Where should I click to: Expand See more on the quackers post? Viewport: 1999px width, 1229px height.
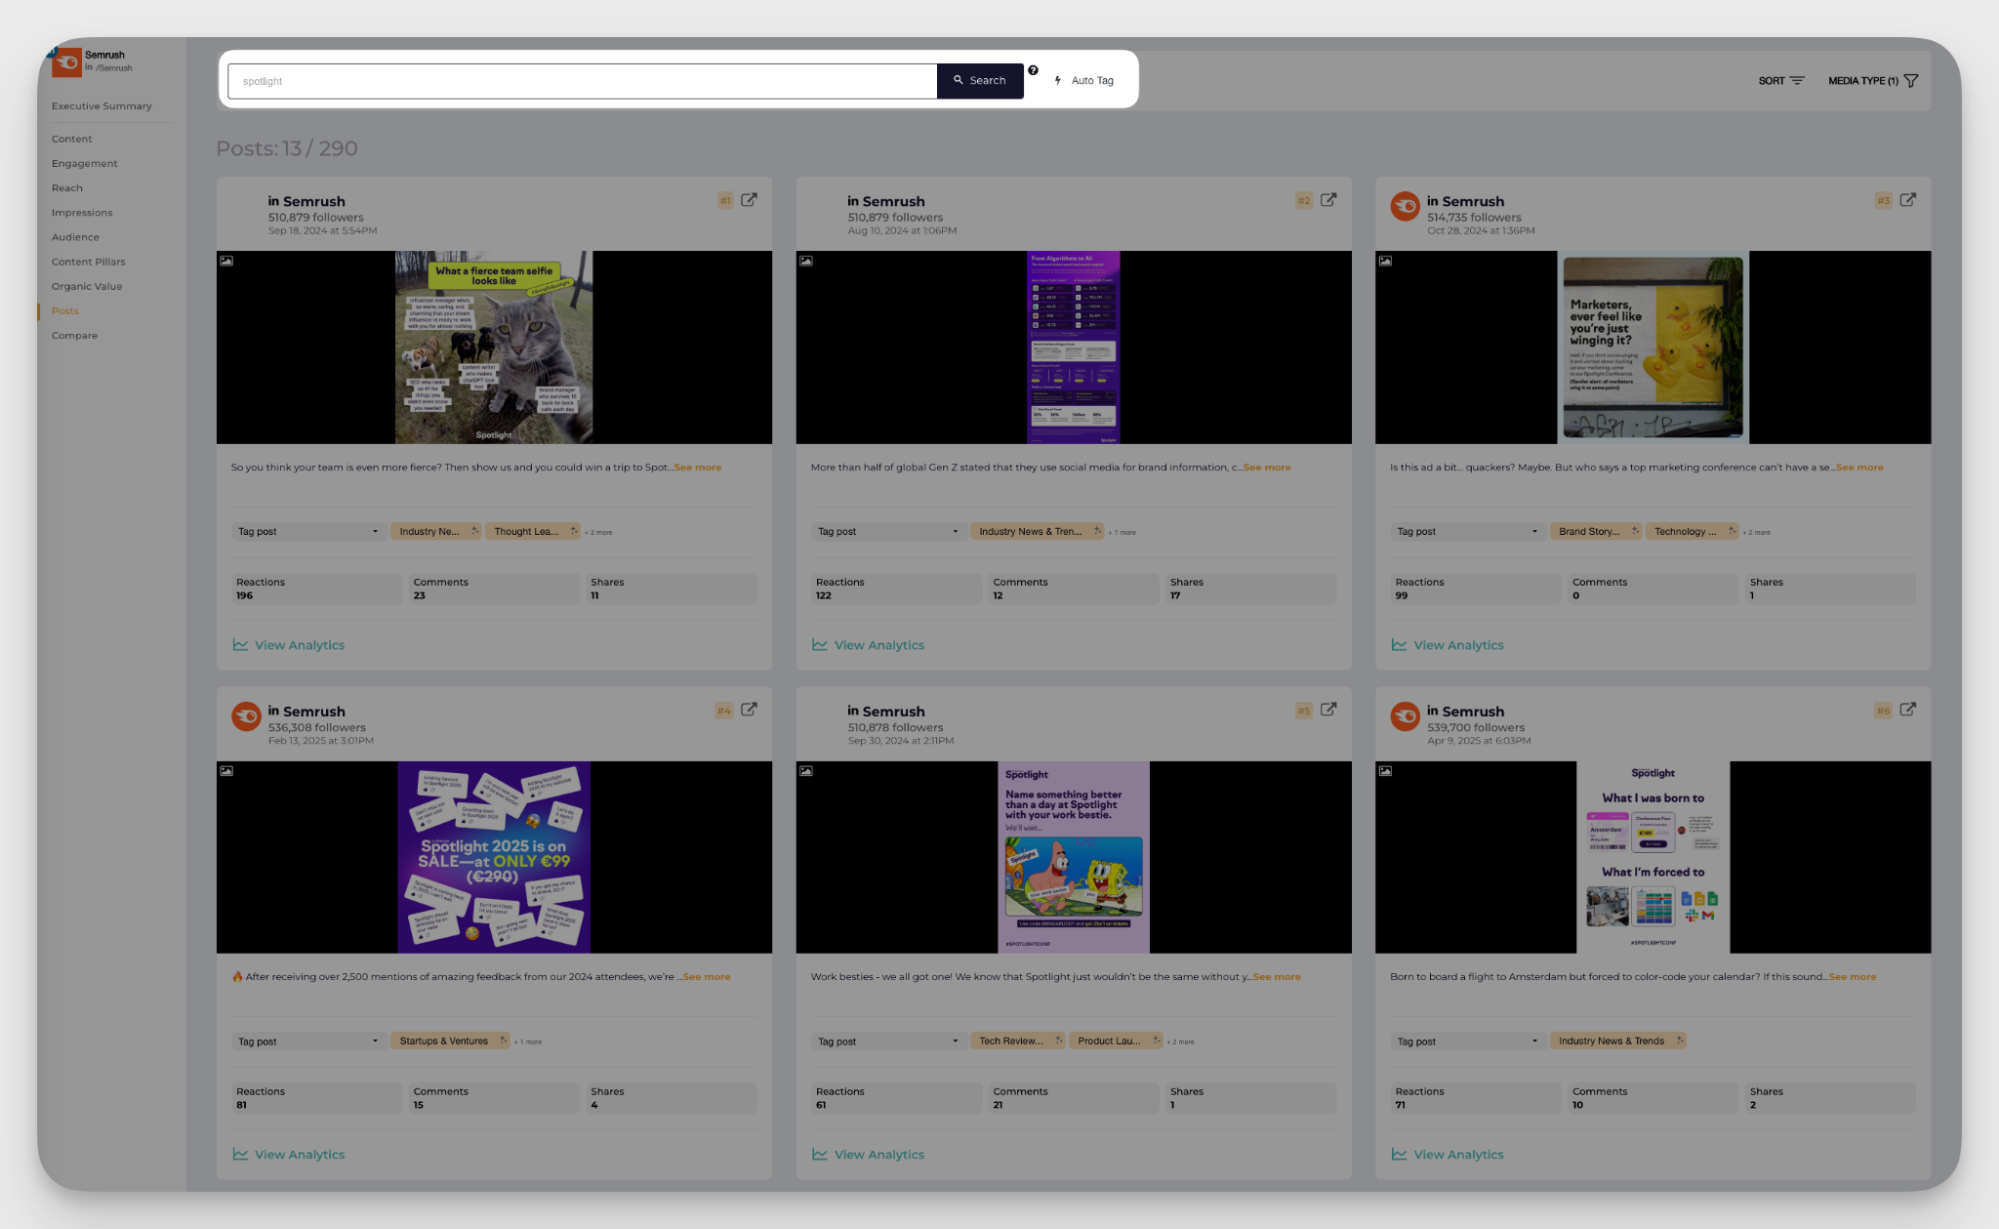coord(1860,467)
